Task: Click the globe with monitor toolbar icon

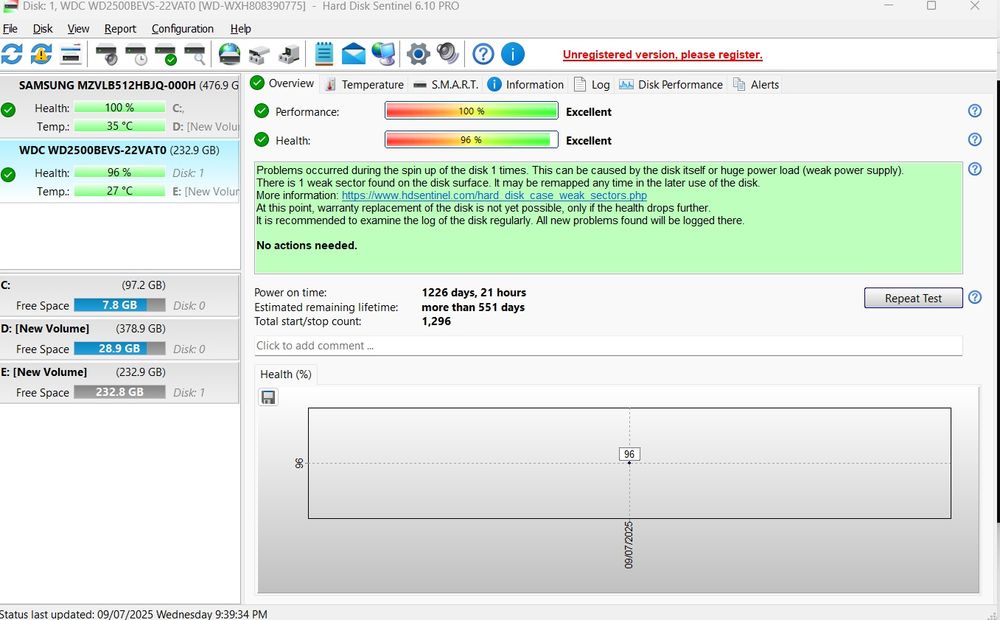Action: pyautogui.click(x=383, y=54)
